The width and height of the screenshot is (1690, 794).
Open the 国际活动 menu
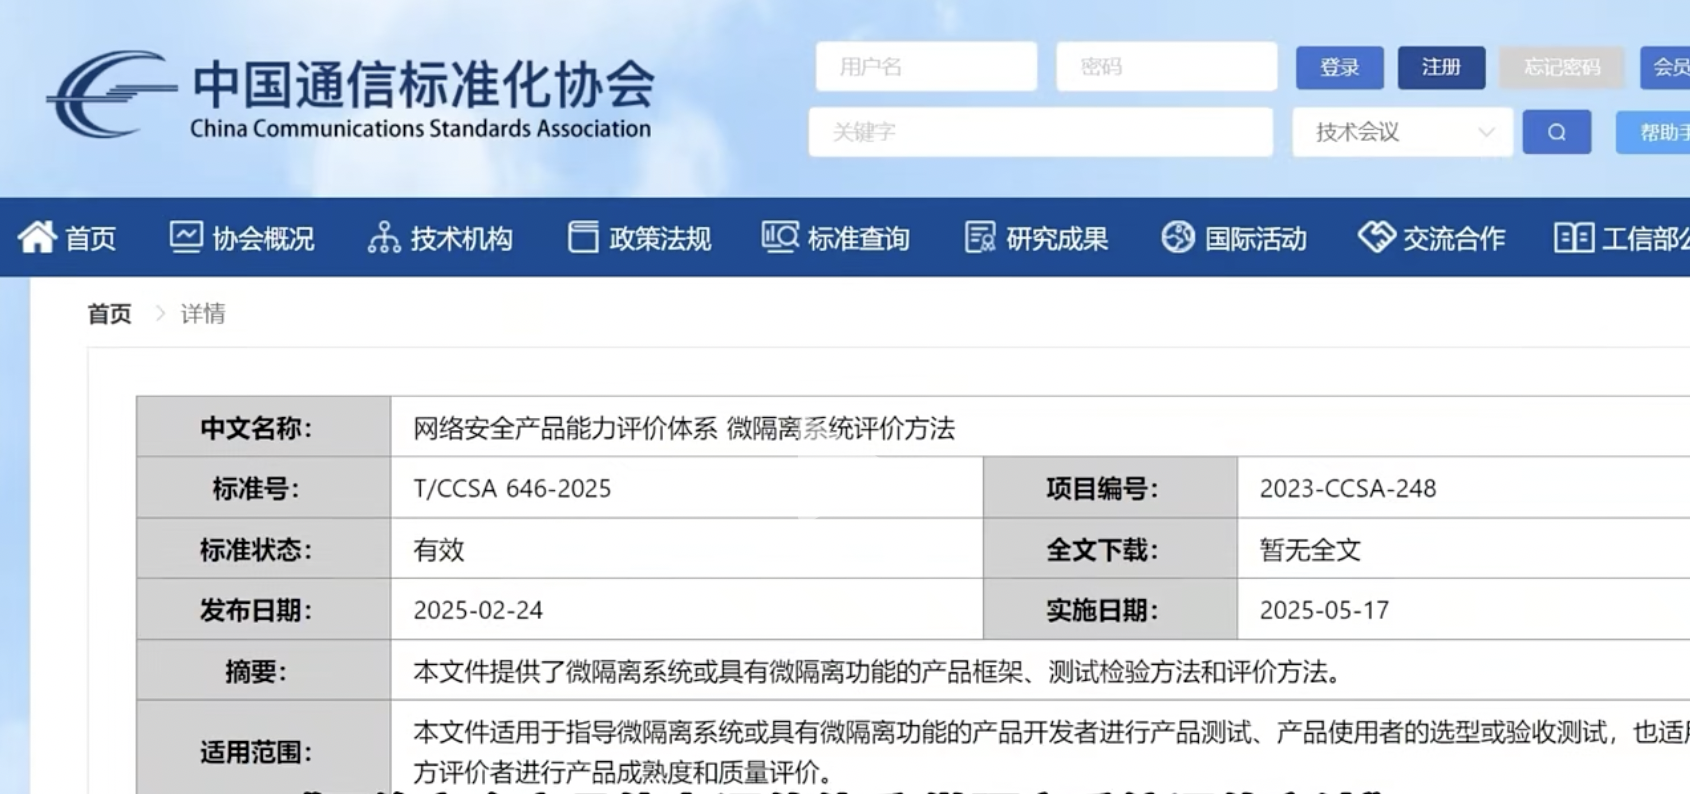tap(1234, 238)
